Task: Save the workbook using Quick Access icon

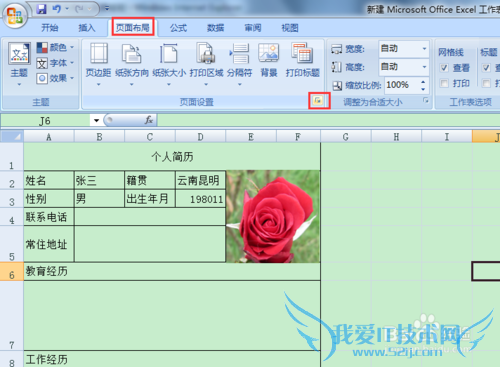Action: (x=41, y=9)
